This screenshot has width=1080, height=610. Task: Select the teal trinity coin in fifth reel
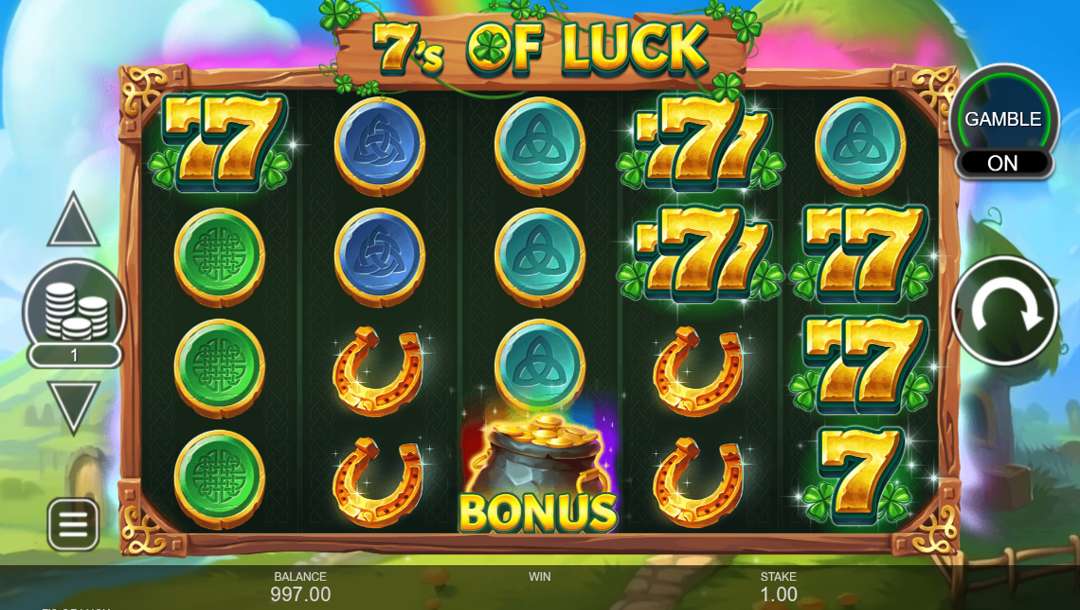(860, 146)
